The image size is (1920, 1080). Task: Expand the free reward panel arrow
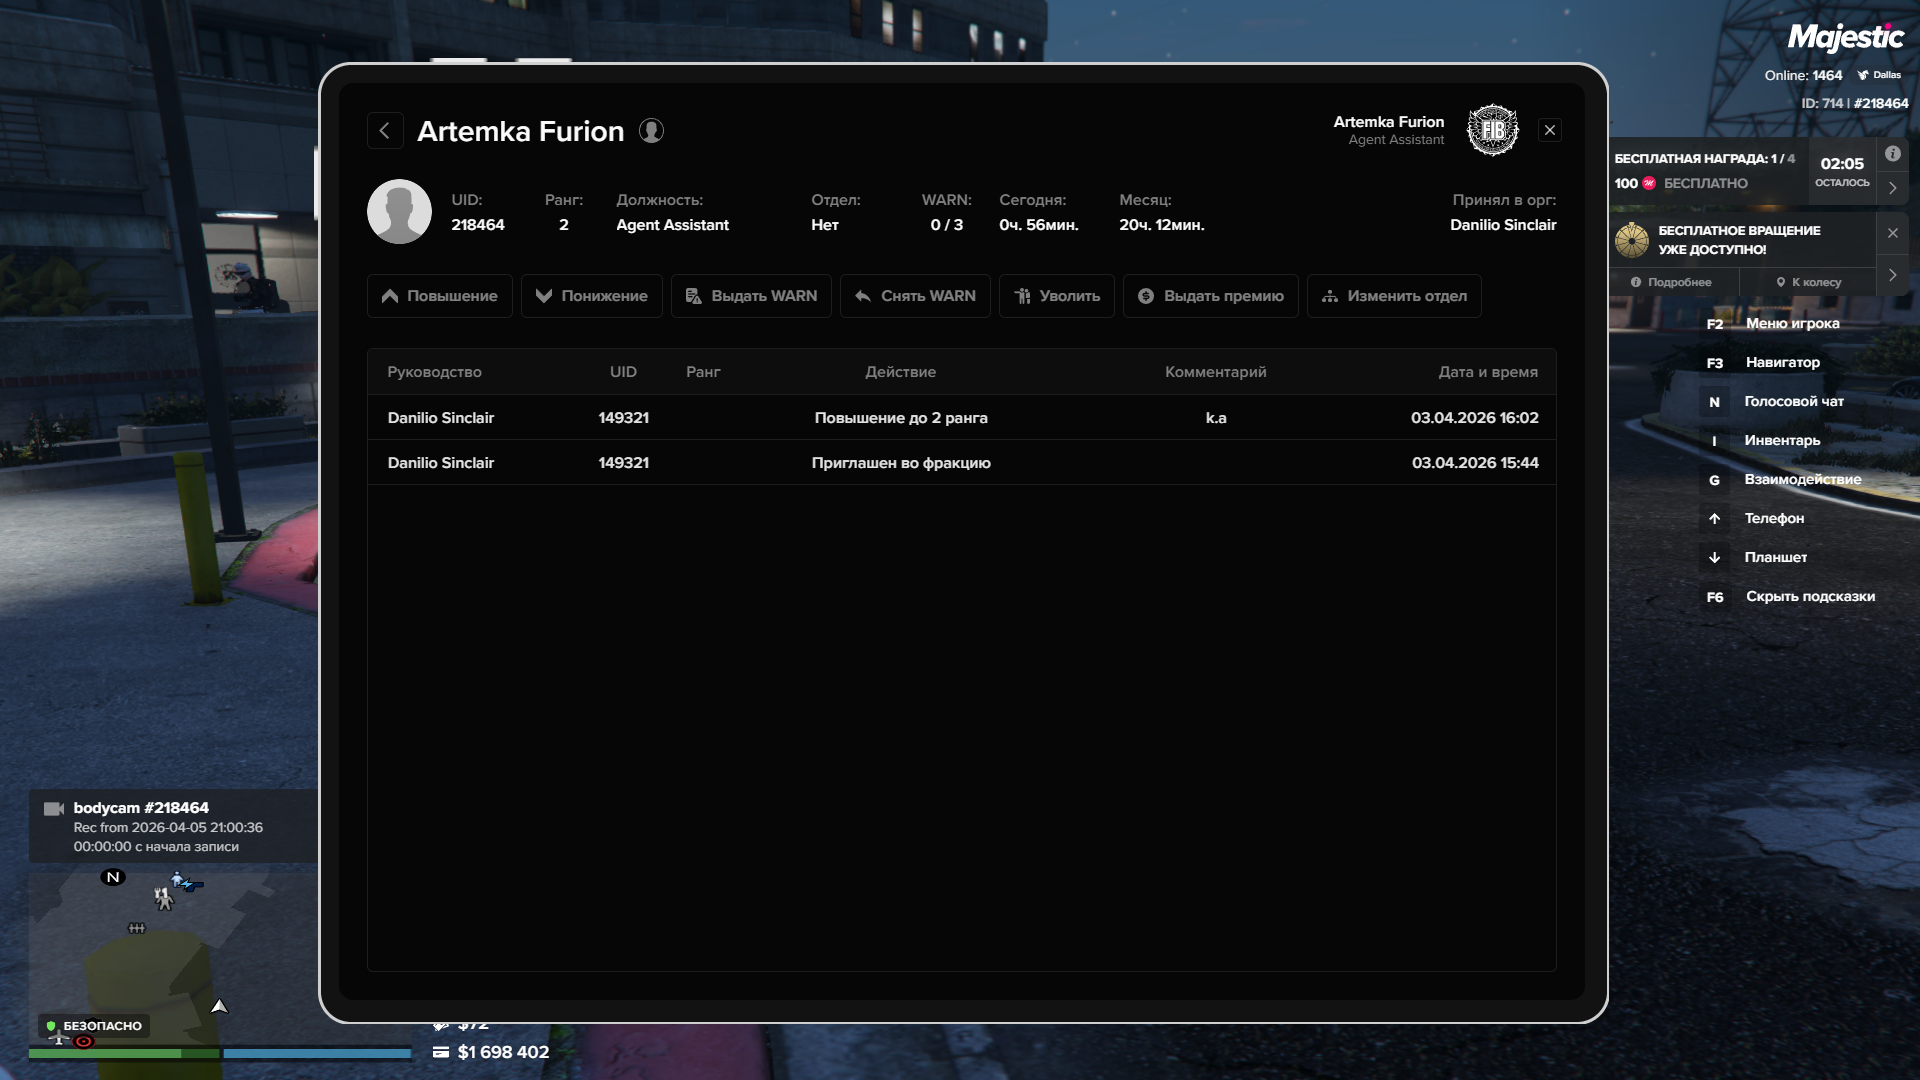[1892, 188]
